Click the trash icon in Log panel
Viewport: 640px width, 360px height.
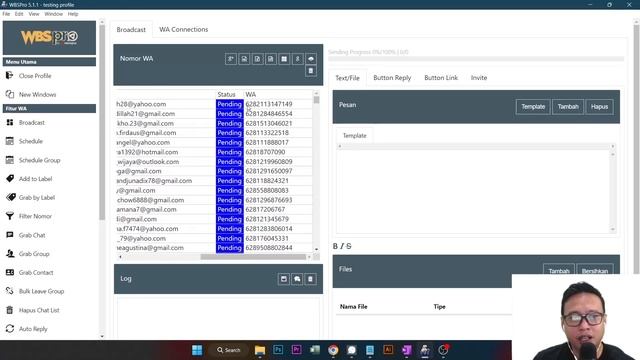pos(310,279)
